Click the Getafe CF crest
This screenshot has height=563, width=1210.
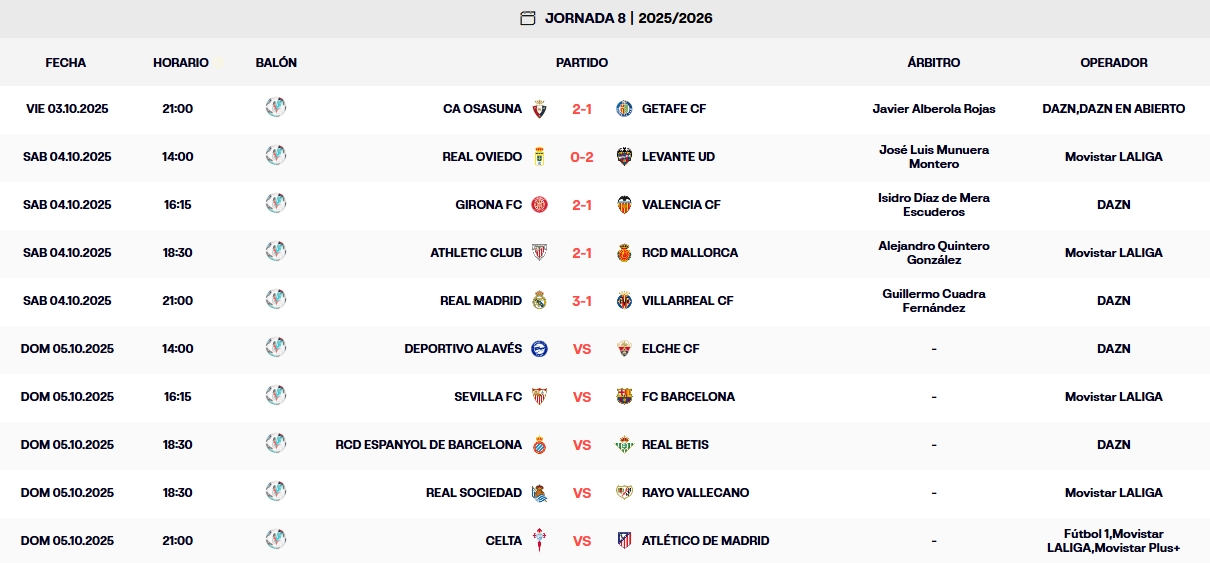tap(625, 109)
